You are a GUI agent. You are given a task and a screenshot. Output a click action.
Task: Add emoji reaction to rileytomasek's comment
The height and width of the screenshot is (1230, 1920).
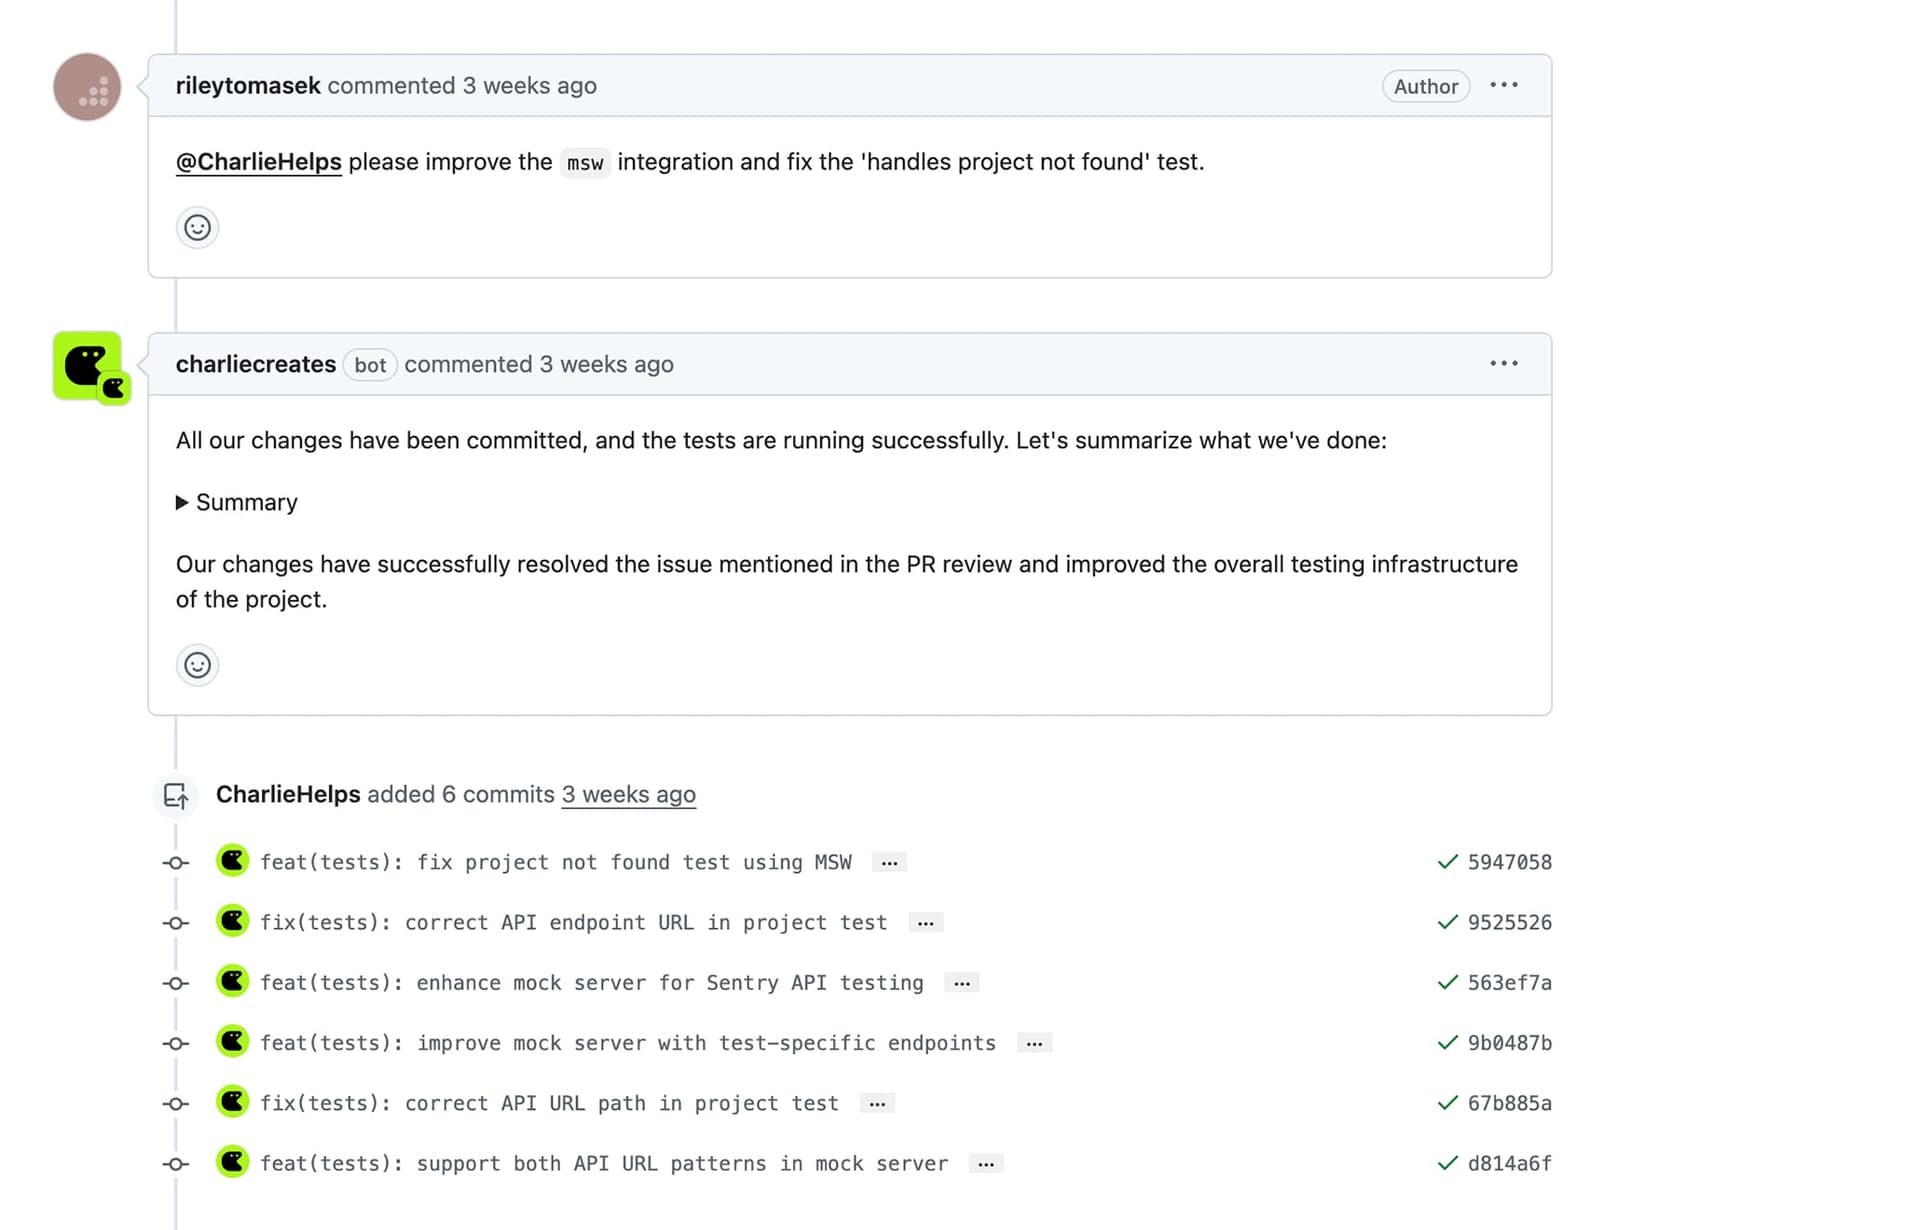coord(197,228)
